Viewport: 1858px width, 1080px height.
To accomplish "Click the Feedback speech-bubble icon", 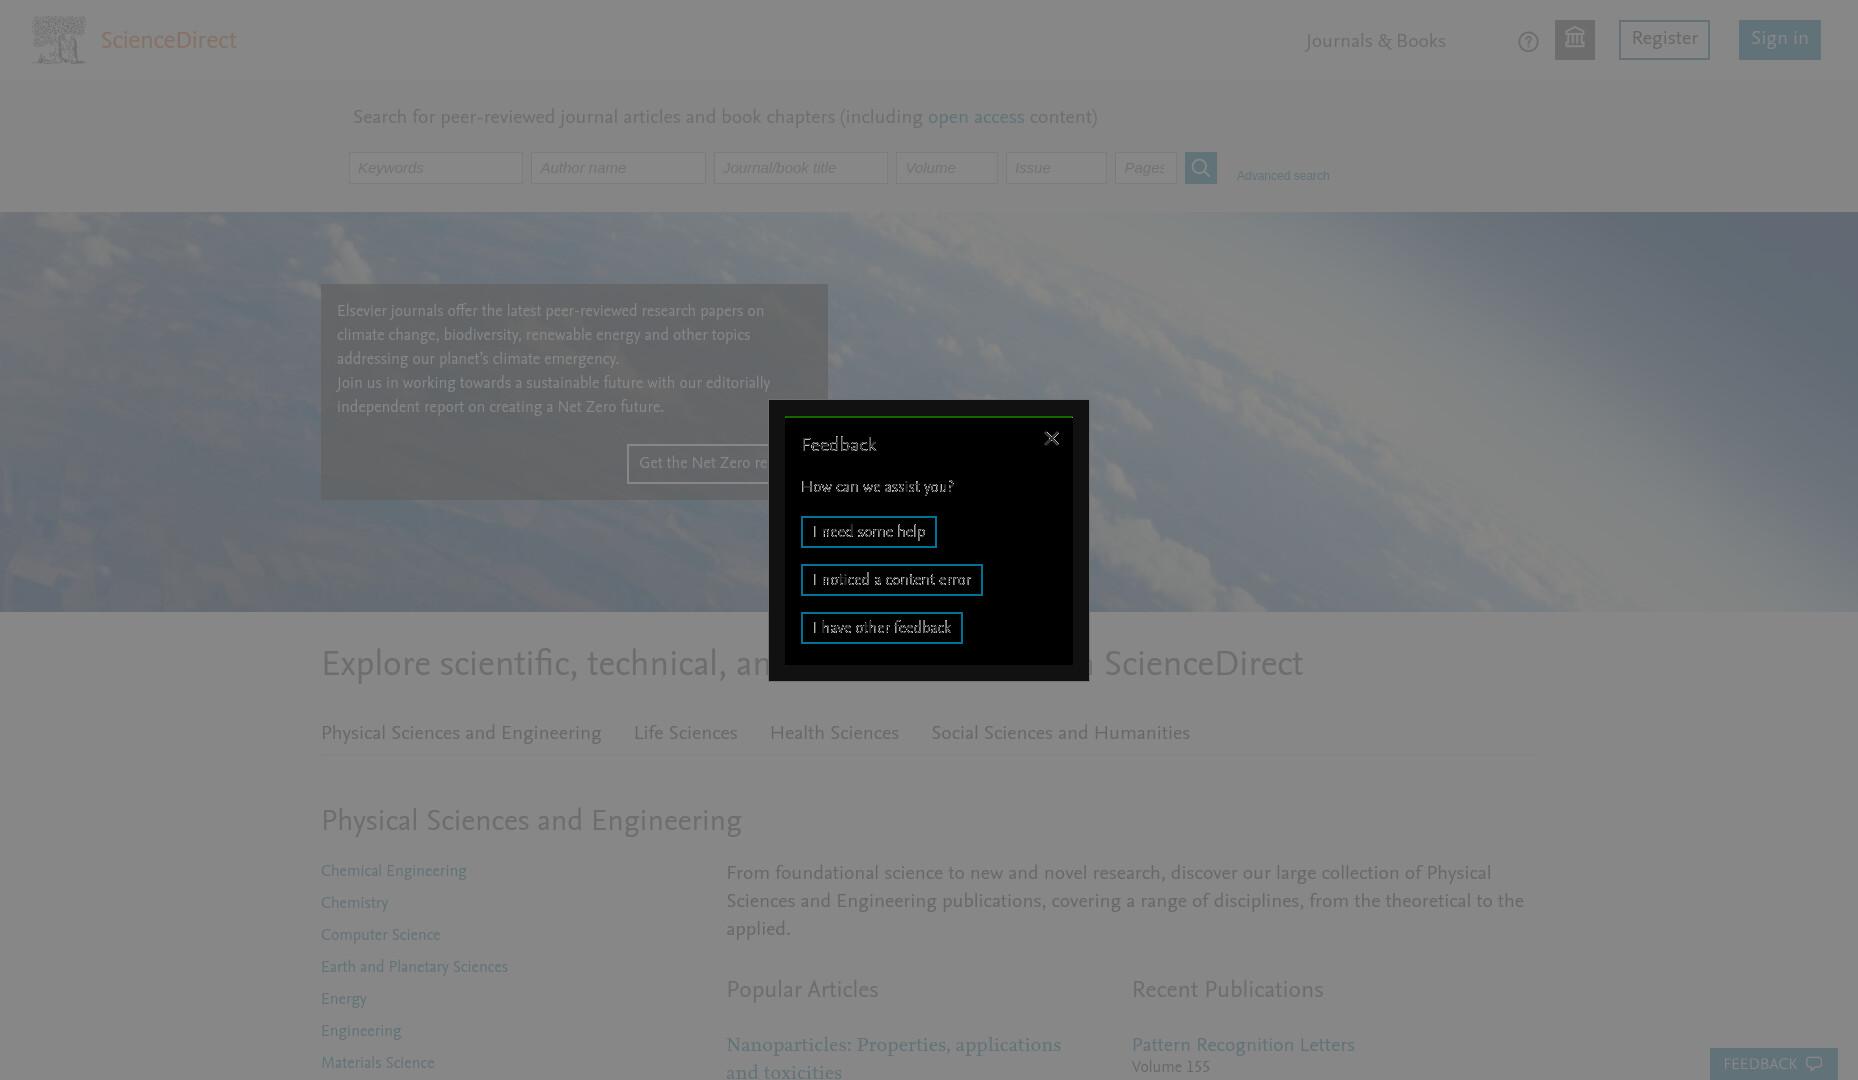I will click(x=1814, y=1064).
